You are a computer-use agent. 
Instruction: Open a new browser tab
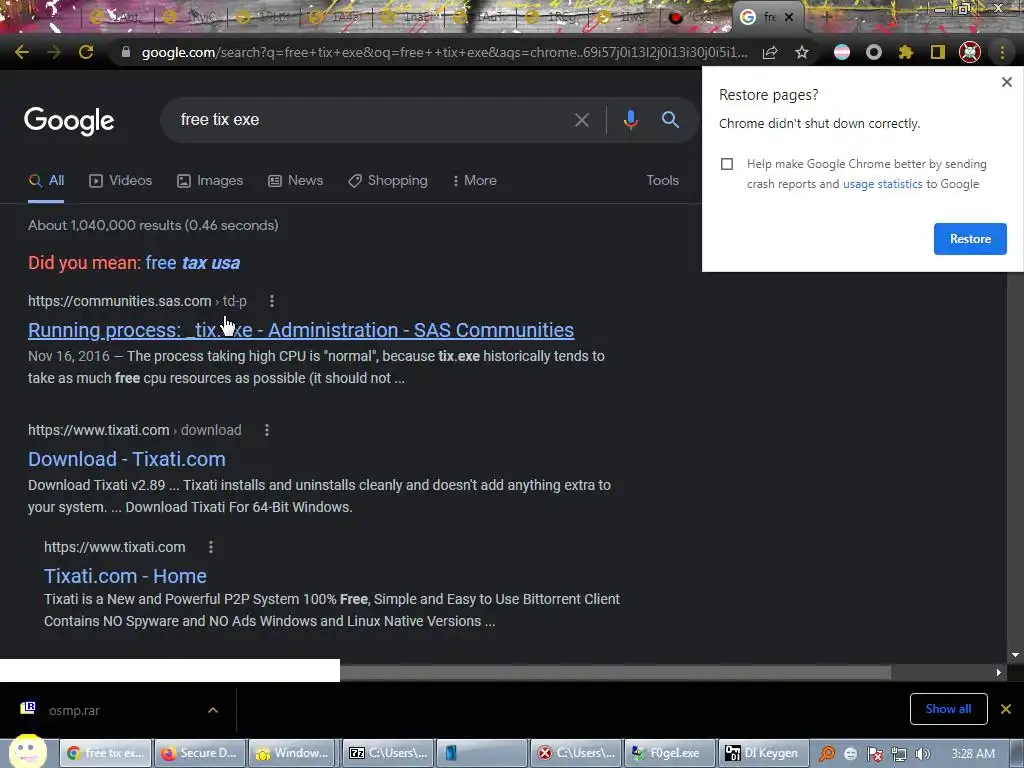826,17
